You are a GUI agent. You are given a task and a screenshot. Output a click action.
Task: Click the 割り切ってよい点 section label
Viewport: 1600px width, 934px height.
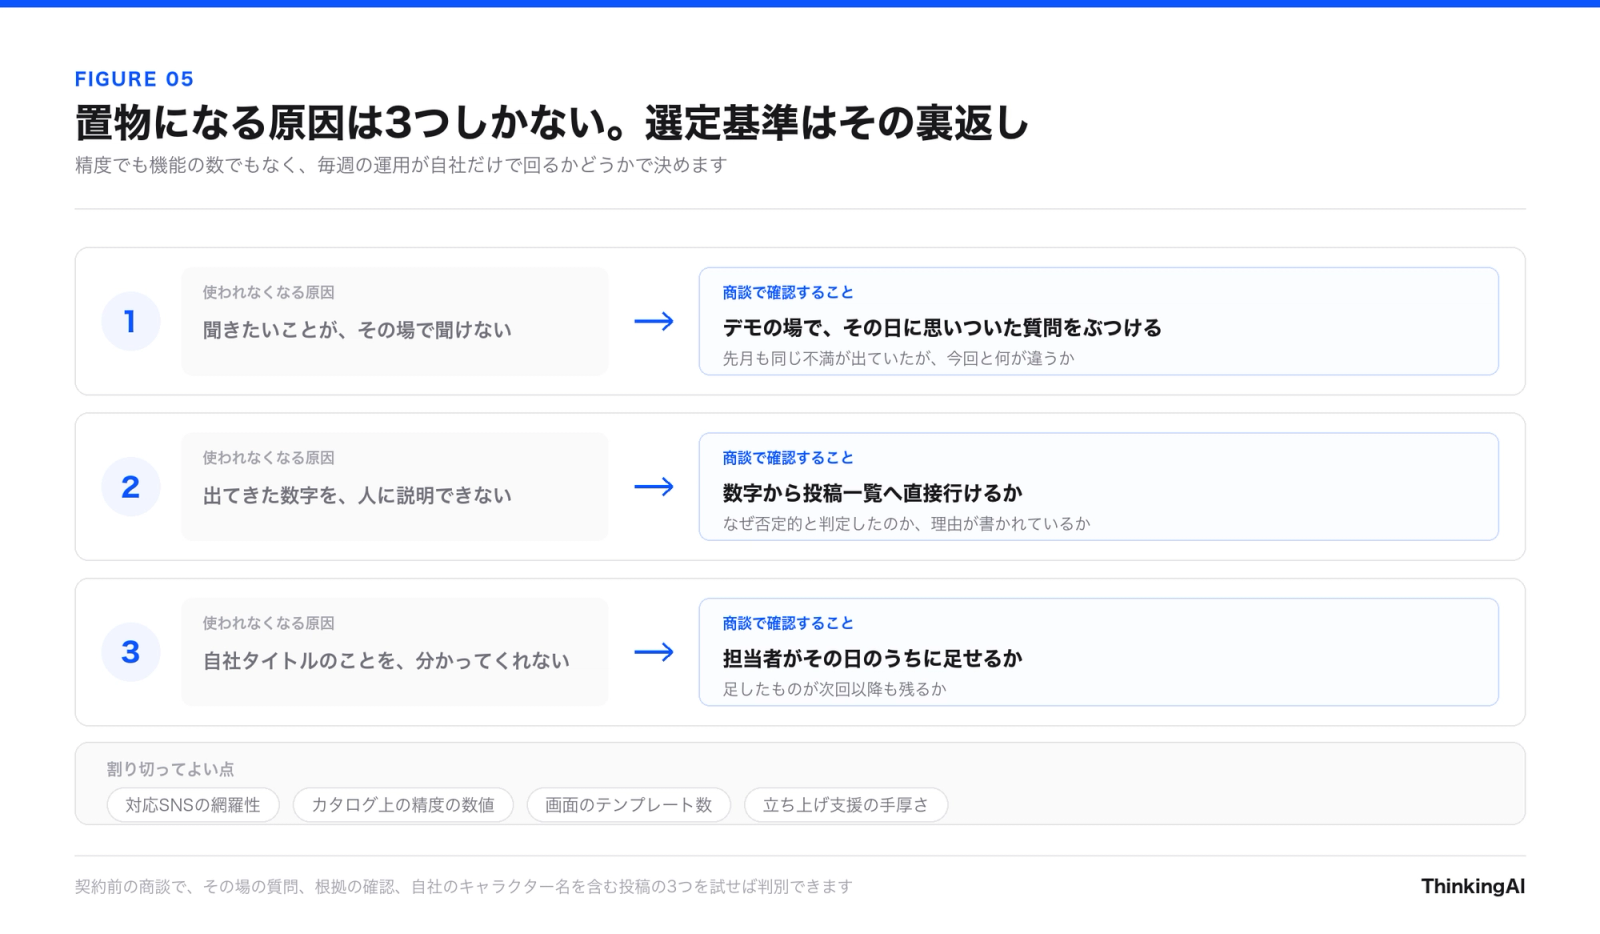click(x=170, y=769)
